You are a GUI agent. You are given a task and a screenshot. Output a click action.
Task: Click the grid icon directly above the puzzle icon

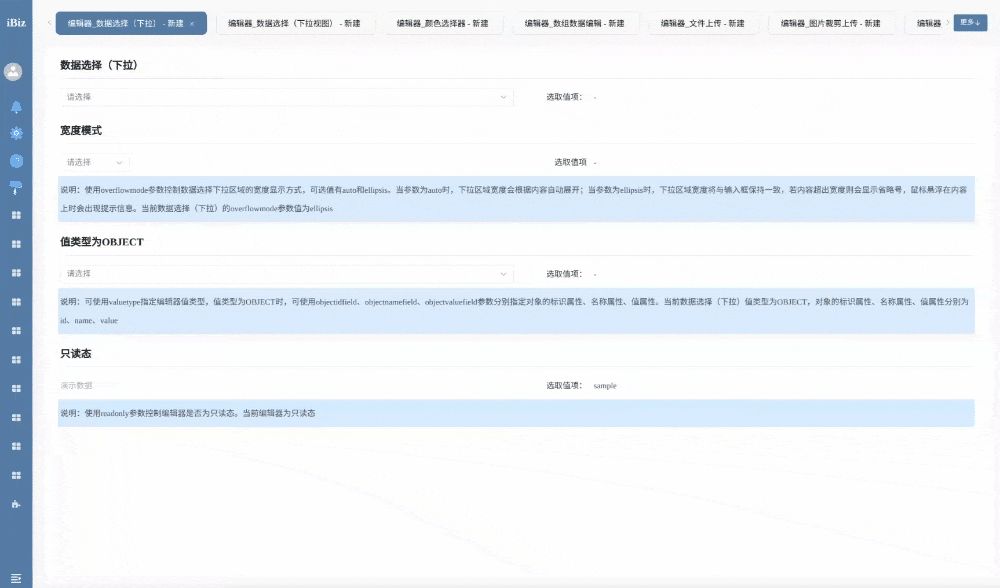(17, 475)
